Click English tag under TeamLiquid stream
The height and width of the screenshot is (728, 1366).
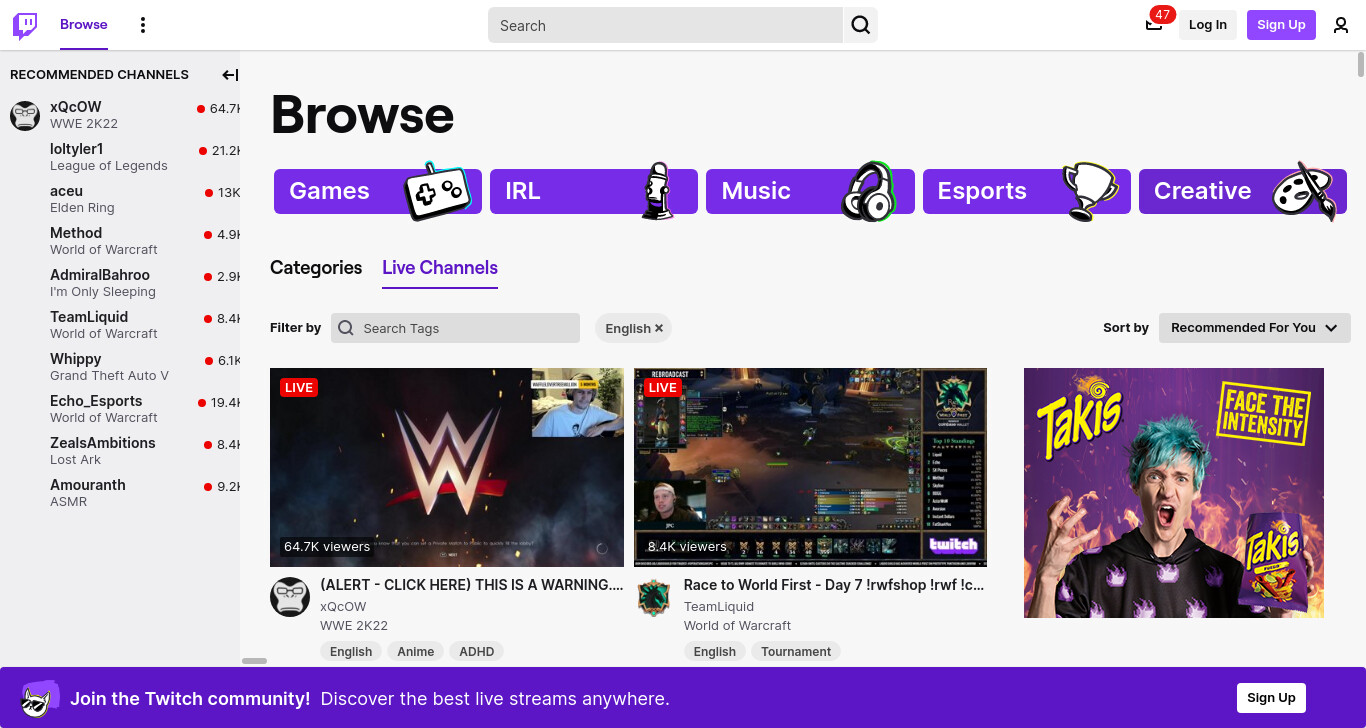[x=715, y=651]
